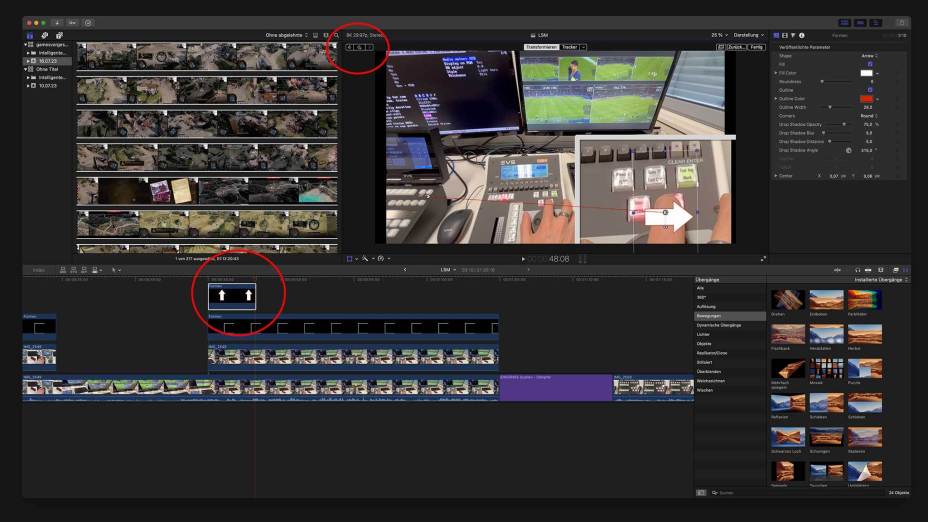928x522 pixels.
Task: Click the Index button in the timeline toolbar
Action: pyautogui.click(x=38, y=270)
